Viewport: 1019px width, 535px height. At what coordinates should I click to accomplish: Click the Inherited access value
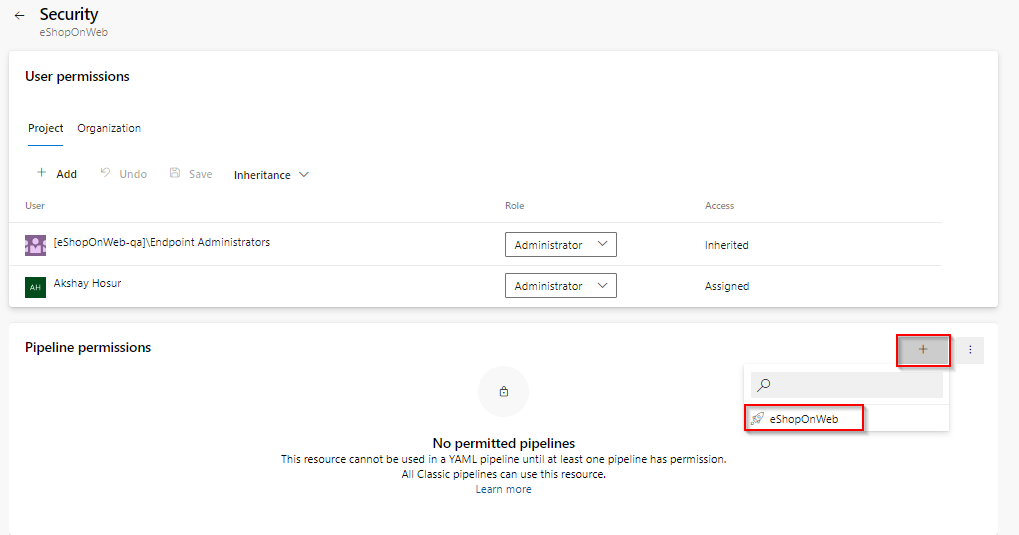727,245
